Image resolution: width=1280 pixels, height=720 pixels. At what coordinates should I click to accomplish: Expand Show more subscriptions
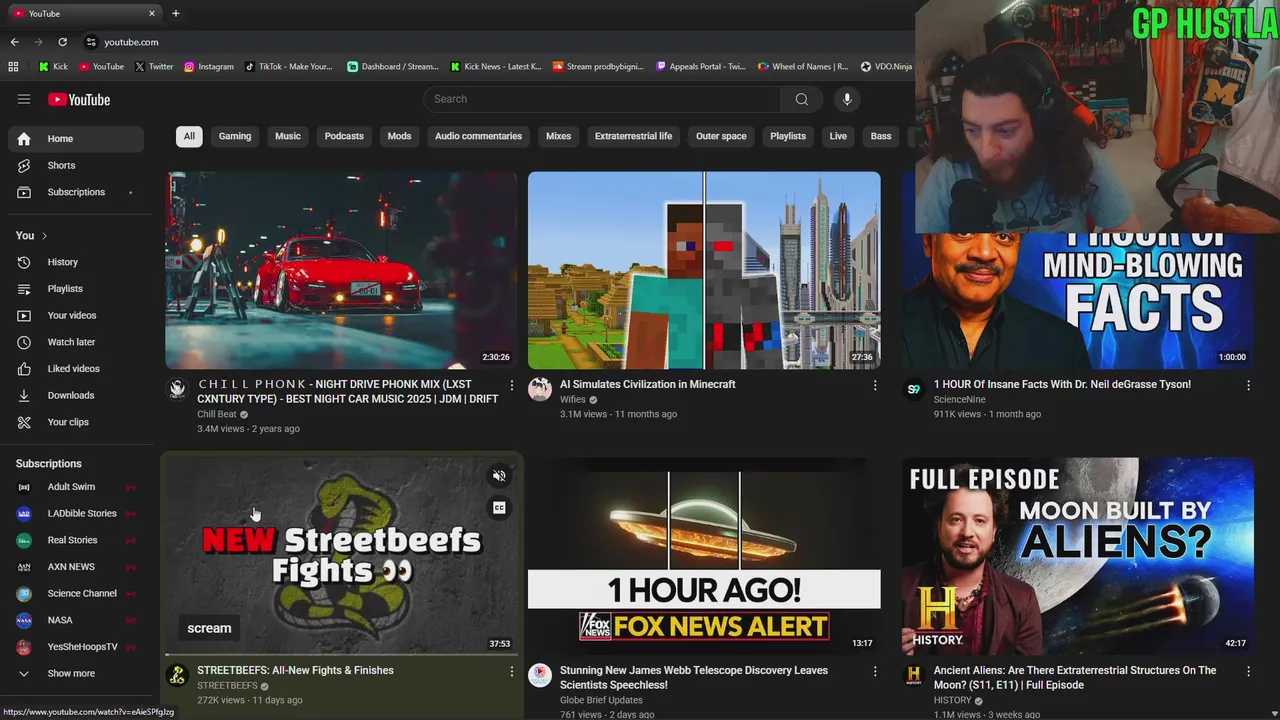[x=76, y=673]
